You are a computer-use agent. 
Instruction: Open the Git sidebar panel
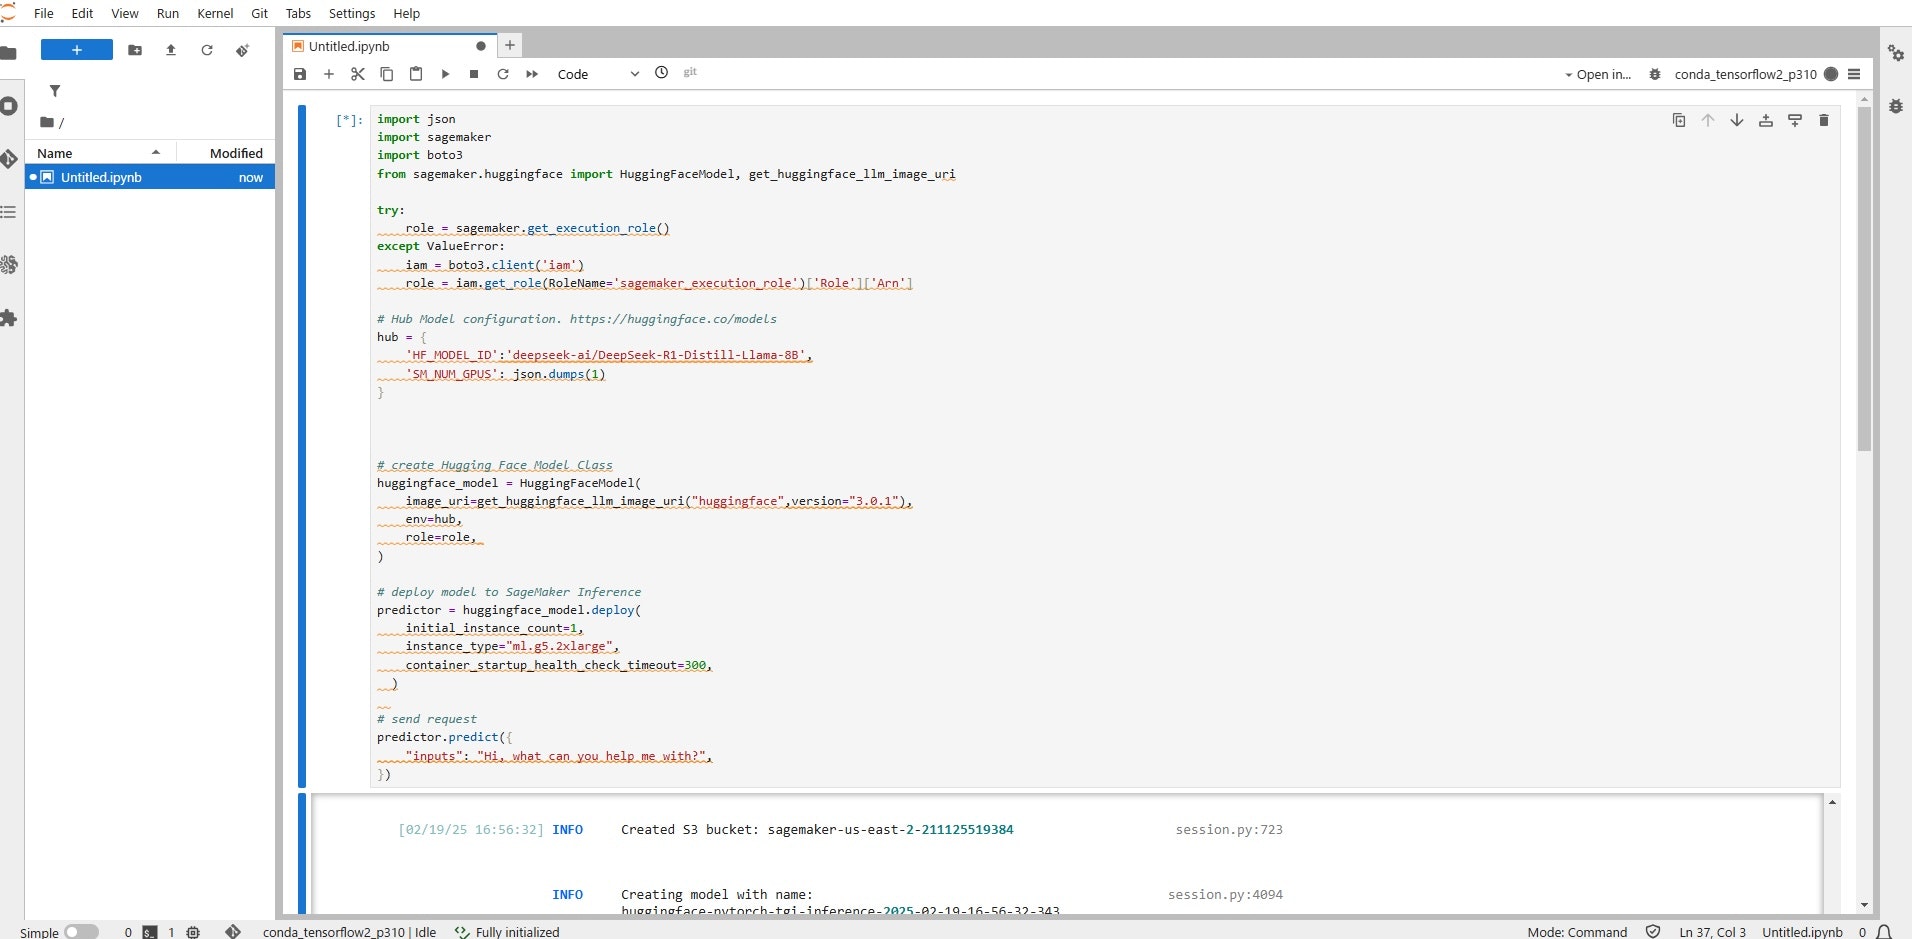(9, 159)
